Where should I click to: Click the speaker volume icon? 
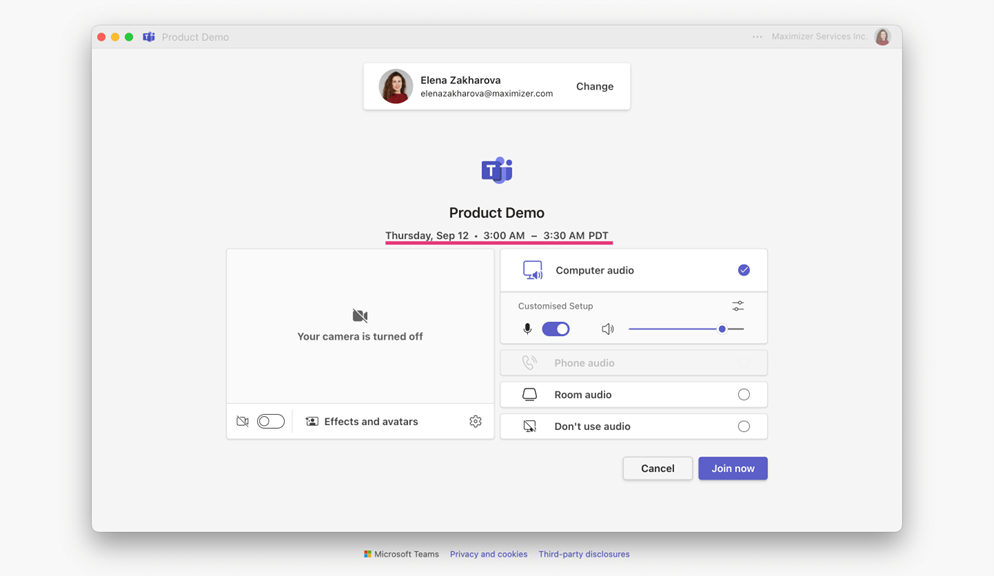coord(607,329)
